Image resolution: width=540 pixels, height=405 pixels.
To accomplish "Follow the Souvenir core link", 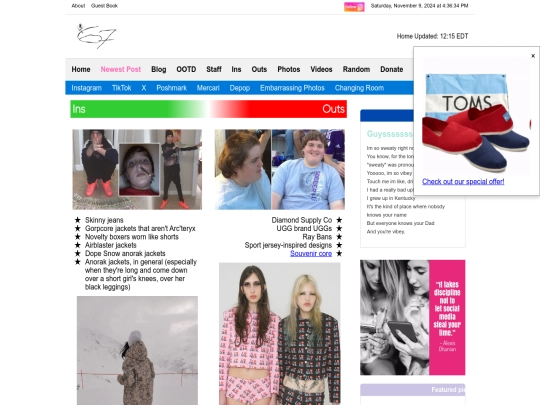I will coord(311,253).
